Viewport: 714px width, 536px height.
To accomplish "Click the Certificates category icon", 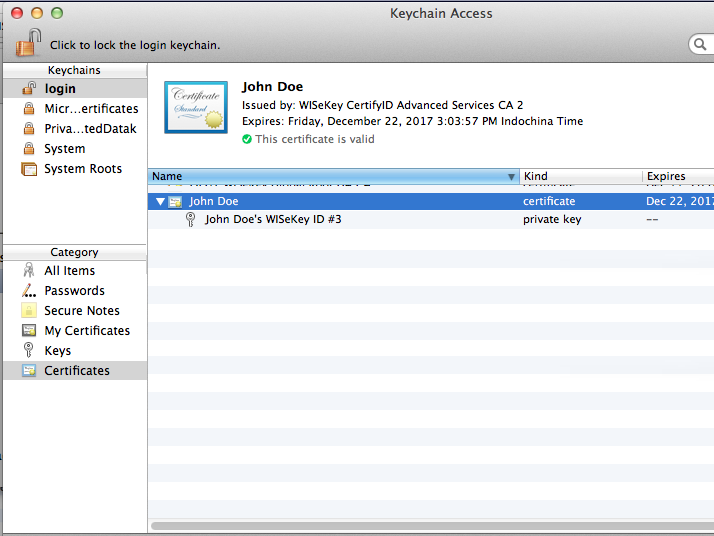I will (29, 371).
